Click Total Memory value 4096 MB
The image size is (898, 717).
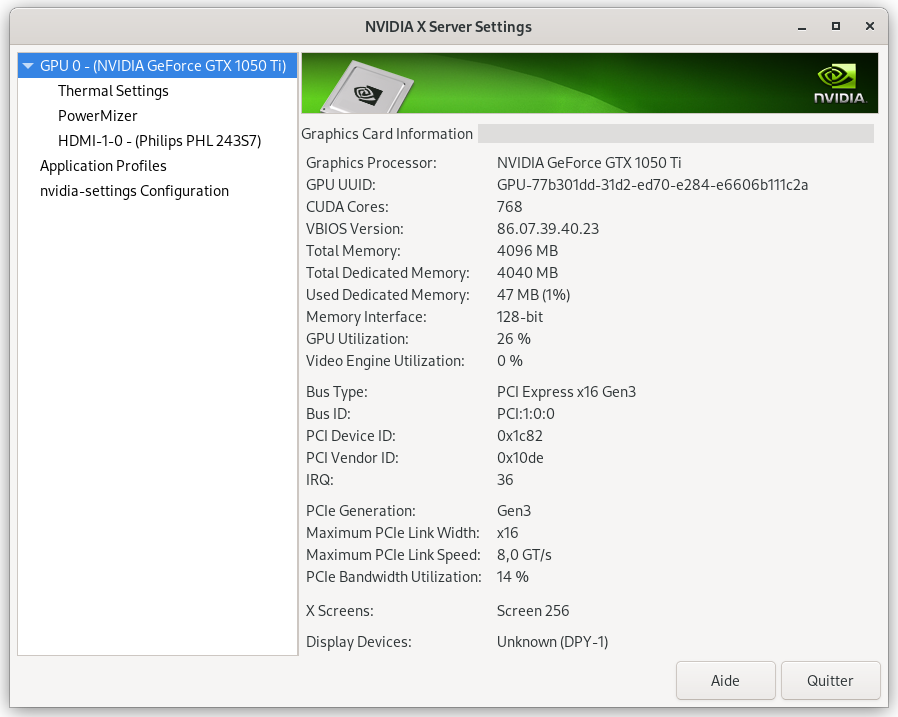[527, 251]
